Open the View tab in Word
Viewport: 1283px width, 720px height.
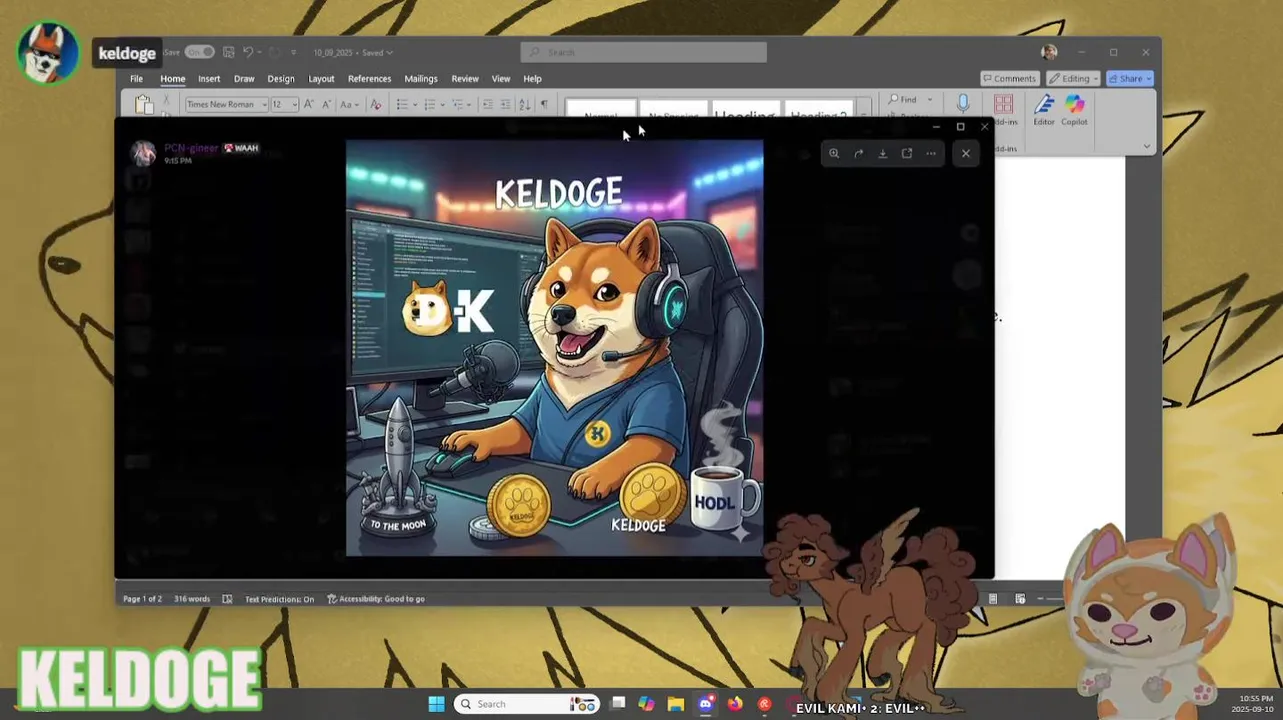501,79
